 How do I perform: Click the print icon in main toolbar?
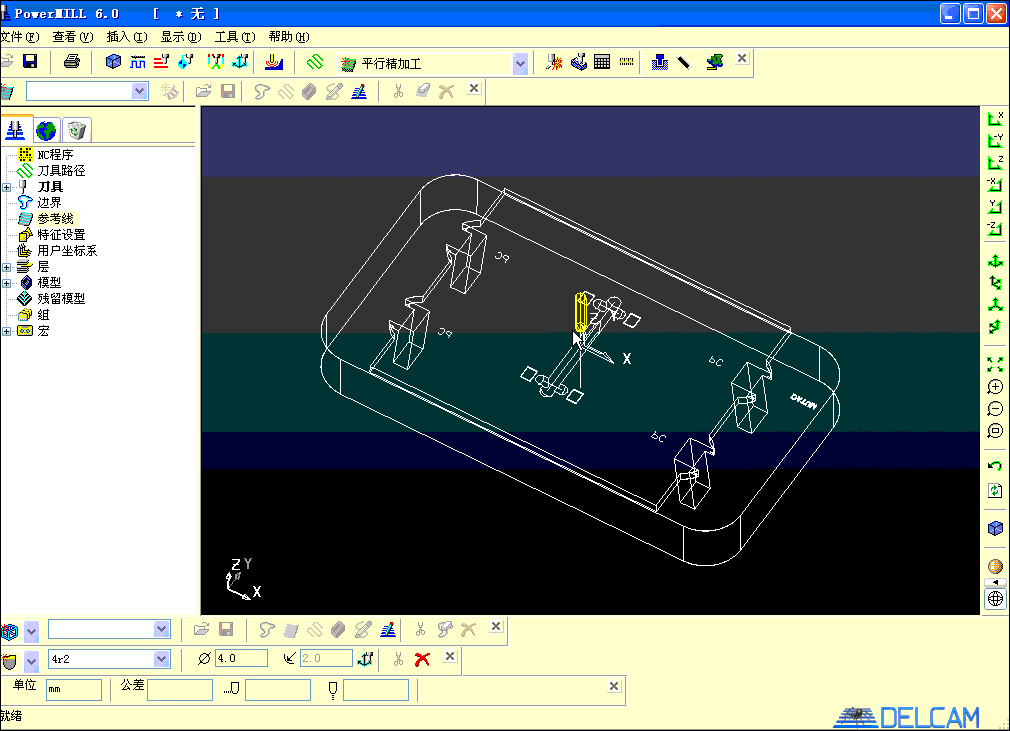point(71,61)
